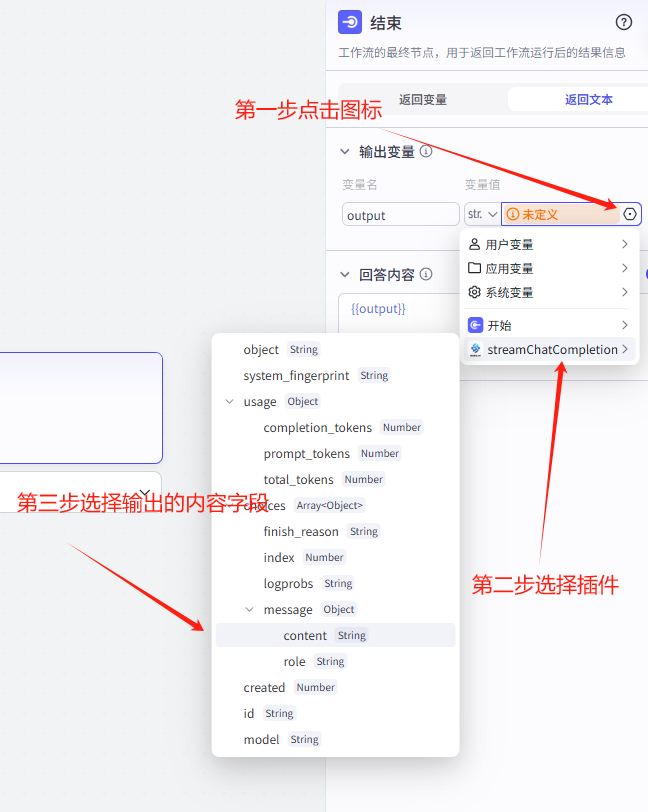Click the 用户变量 person icon
This screenshot has width=648, height=812.
[x=474, y=244]
